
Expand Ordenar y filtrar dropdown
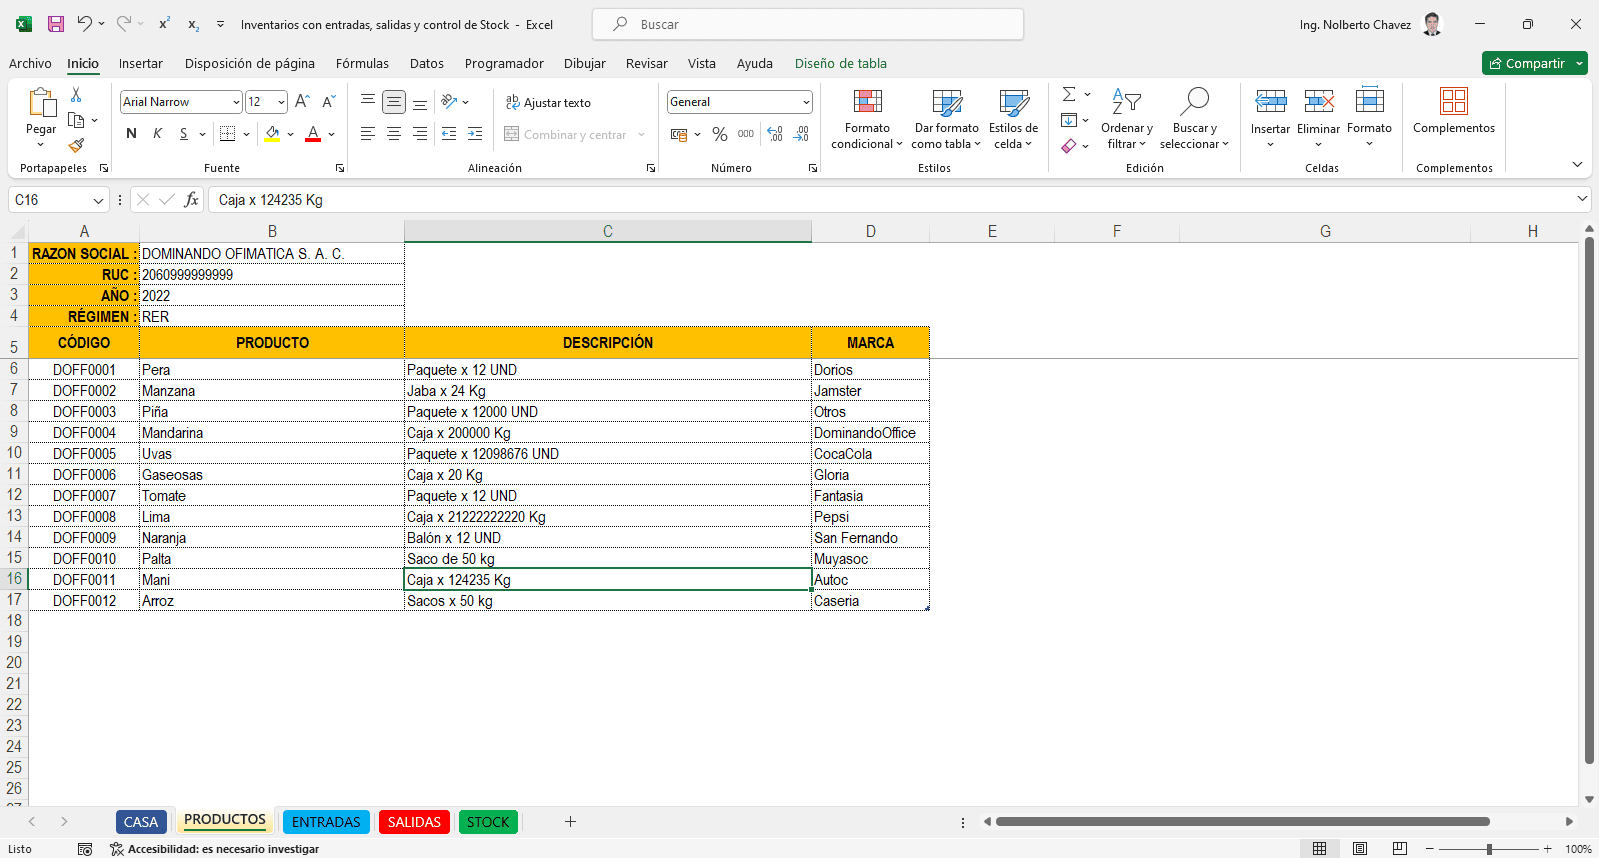(1143, 144)
